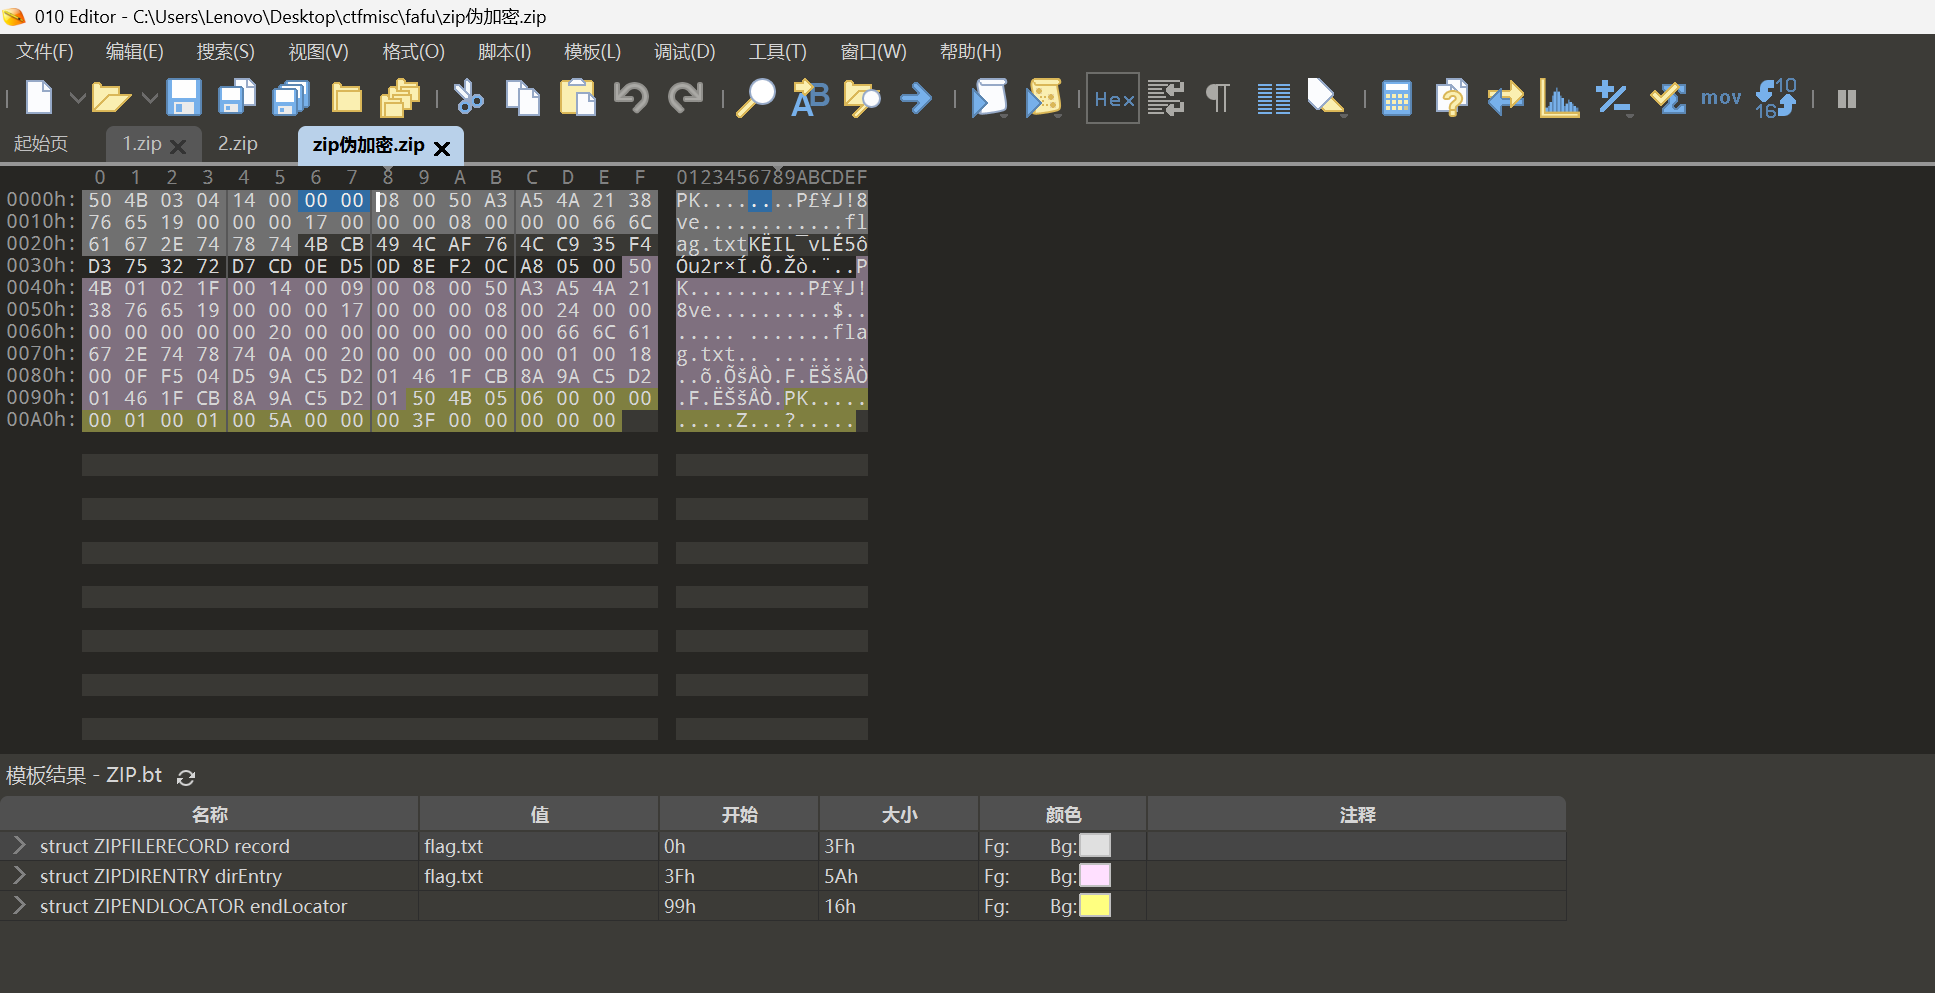Click the Undo arrow icon
This screenshot has height=993, width=1935.
point(631,98)
